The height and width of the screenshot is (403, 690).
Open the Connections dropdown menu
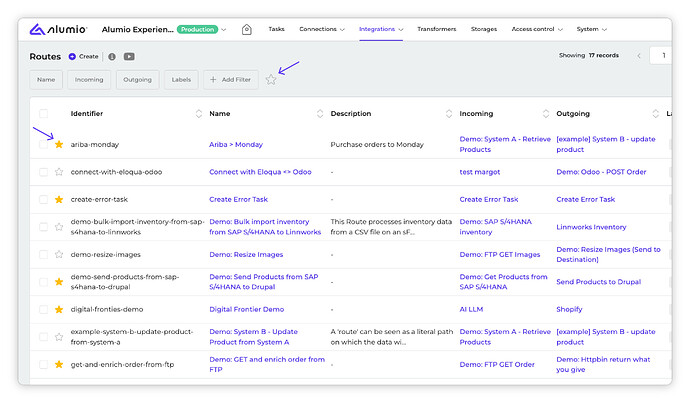coord(322,29)
